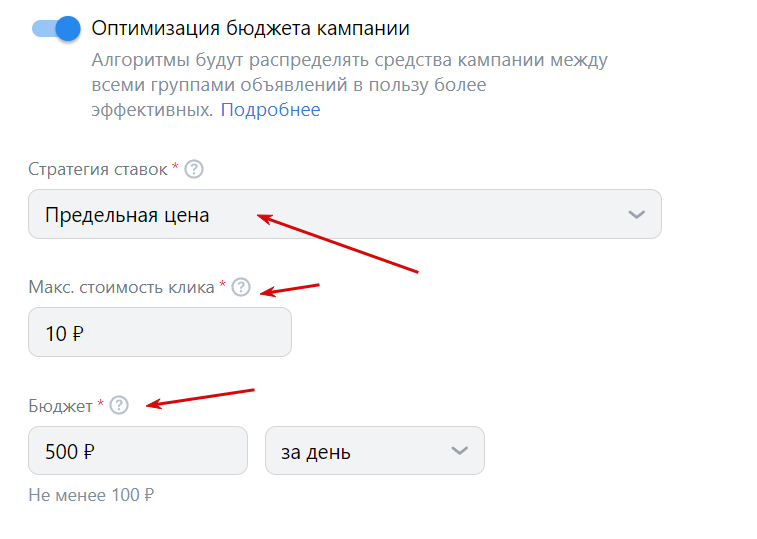The image size is (757, 539).
Task: Show help for "Макс. стоимость клика"
Action: [x=241, y=288]
